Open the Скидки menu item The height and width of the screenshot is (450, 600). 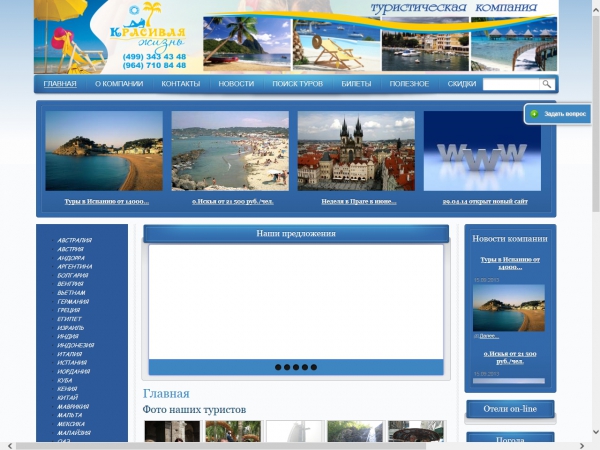coord(461,84)
